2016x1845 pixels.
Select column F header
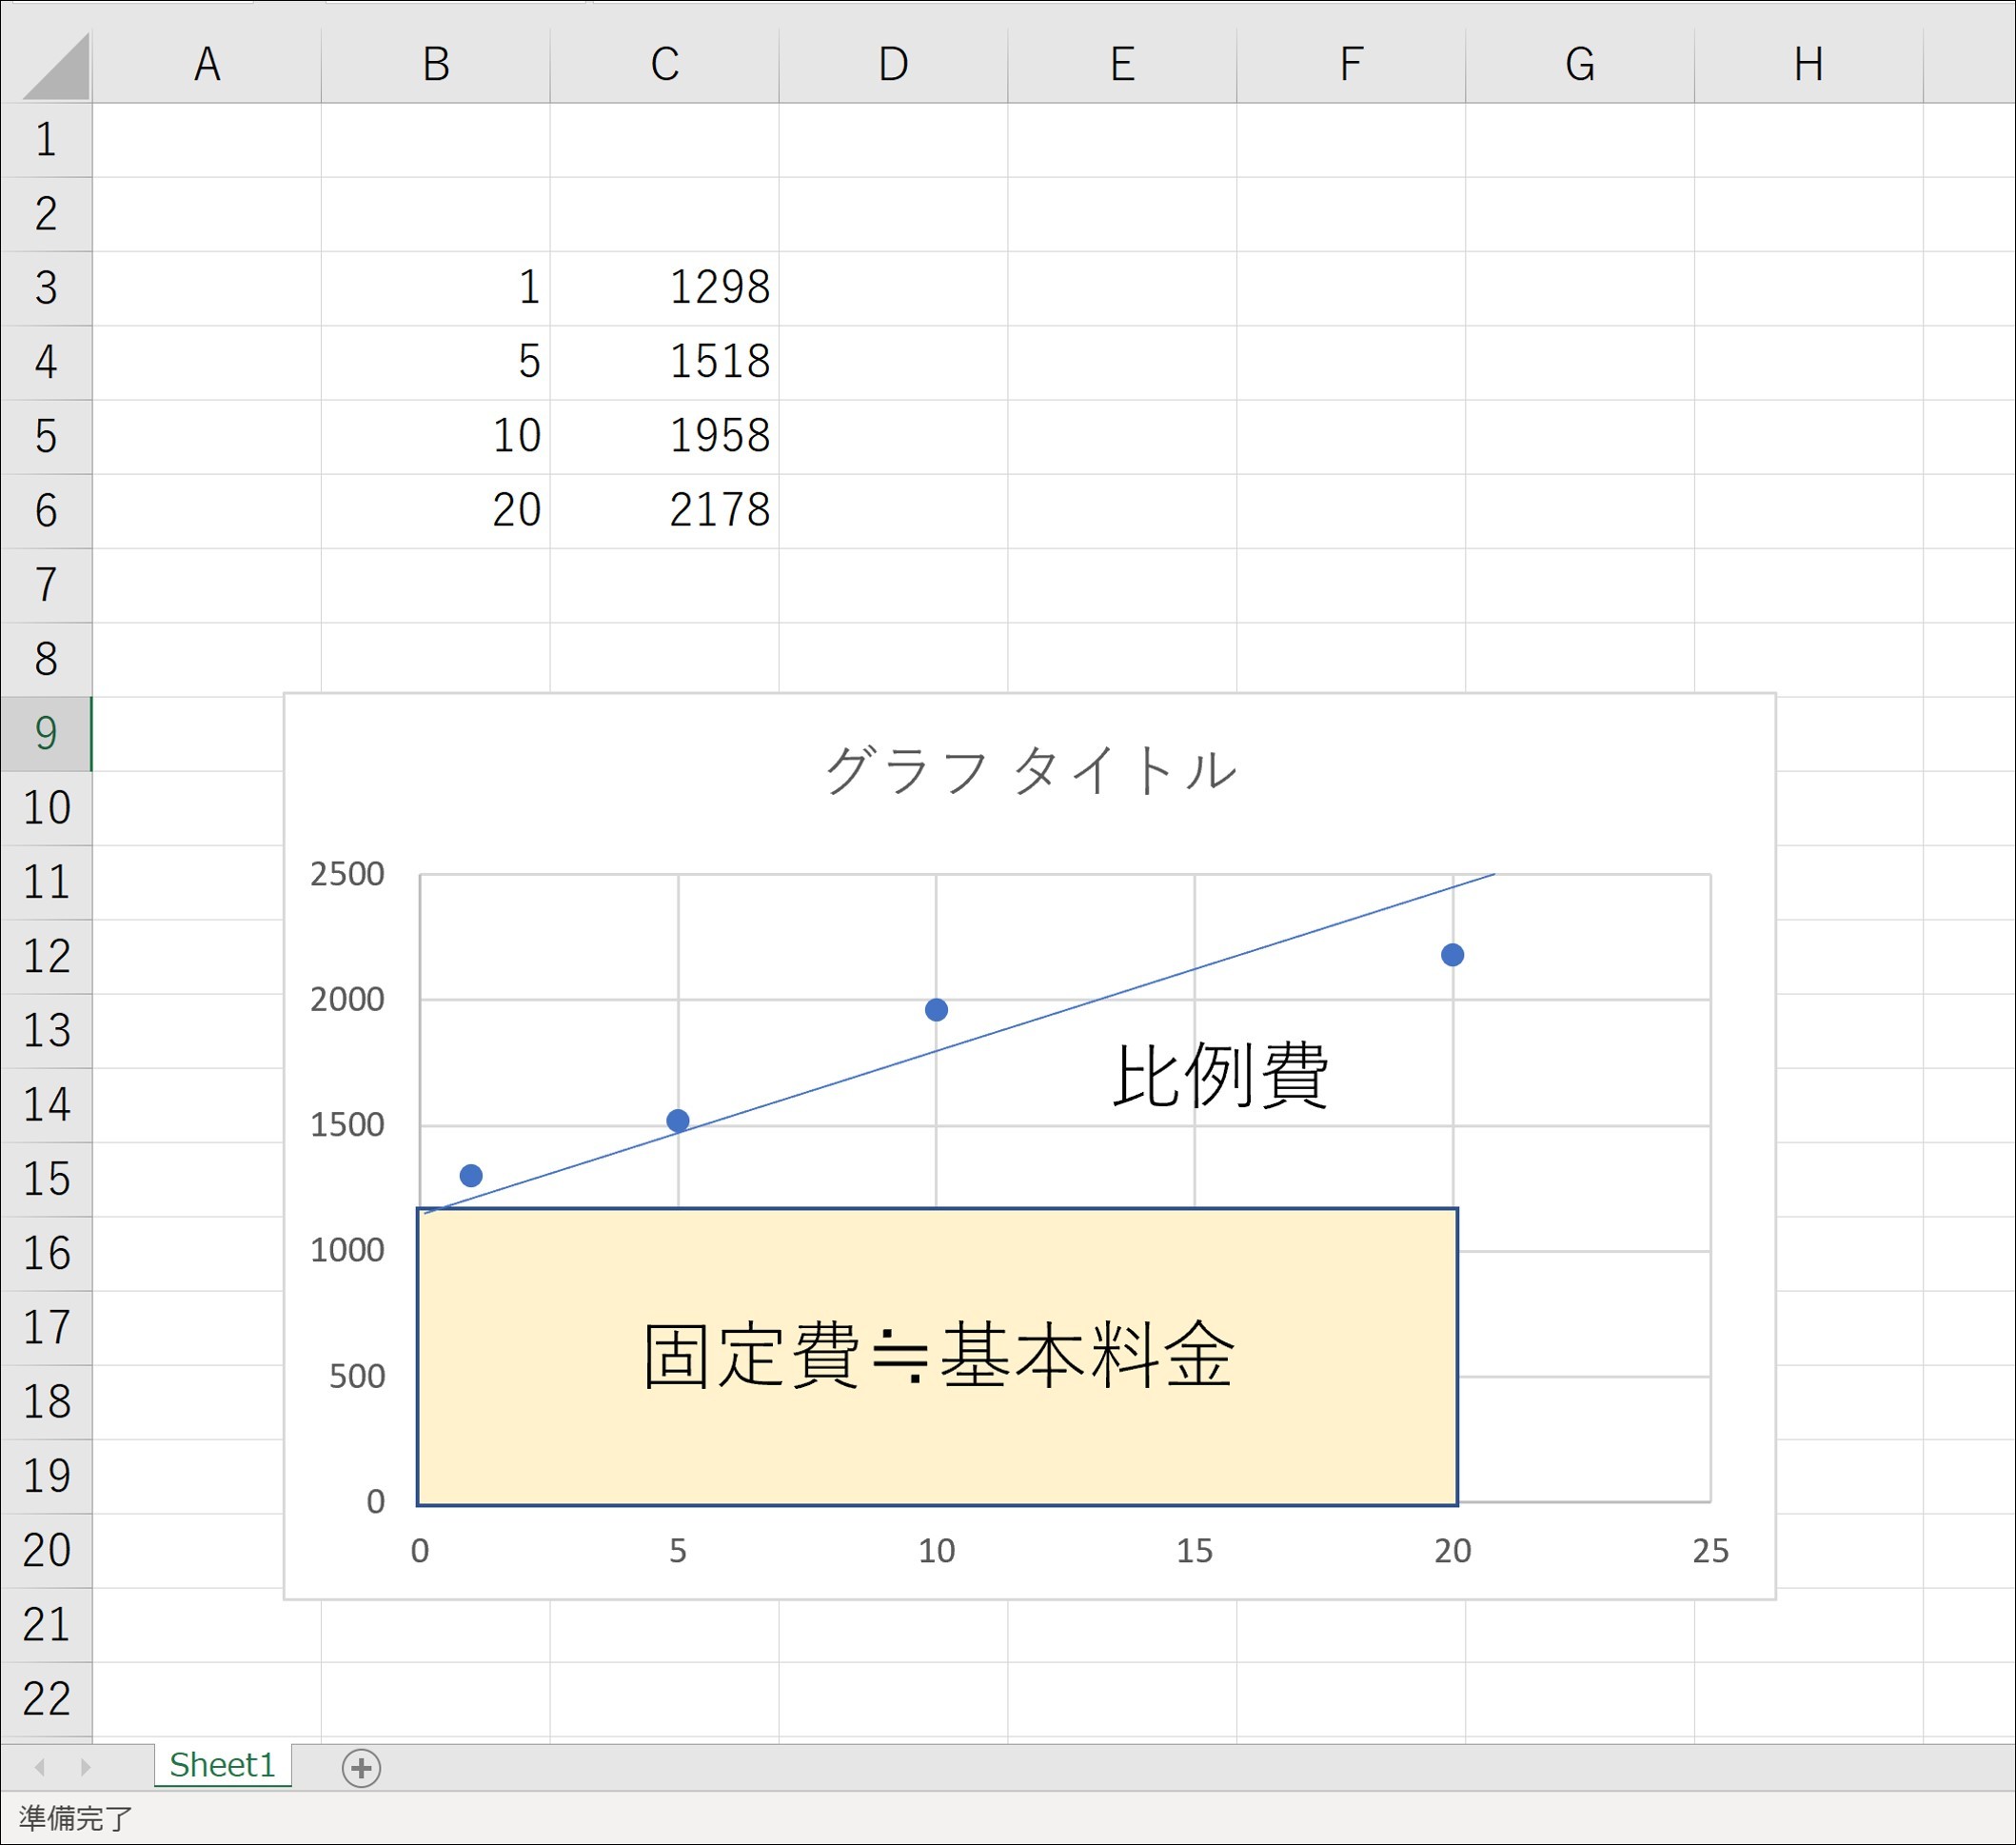tap(1351, 65)
